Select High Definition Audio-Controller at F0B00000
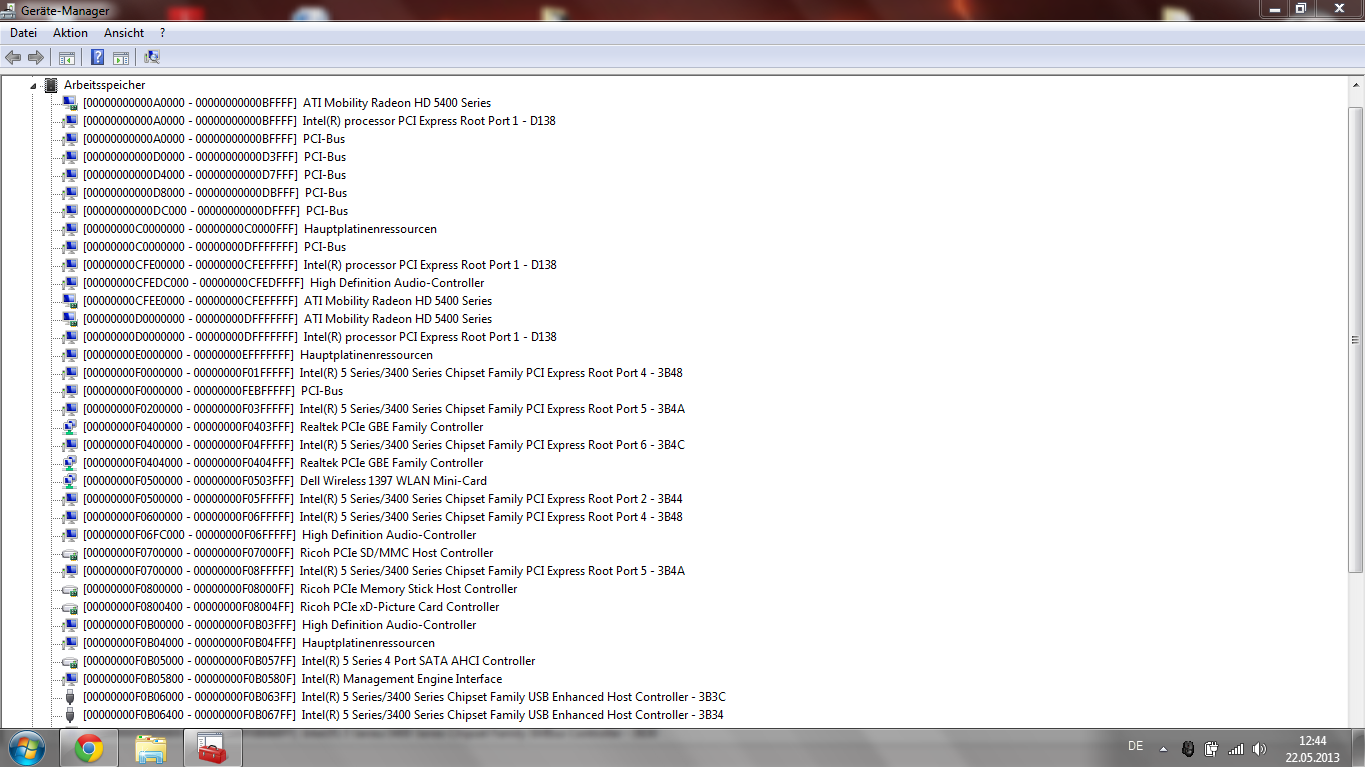The width and height of the screenshot is (1365, 767). (280, 625)
